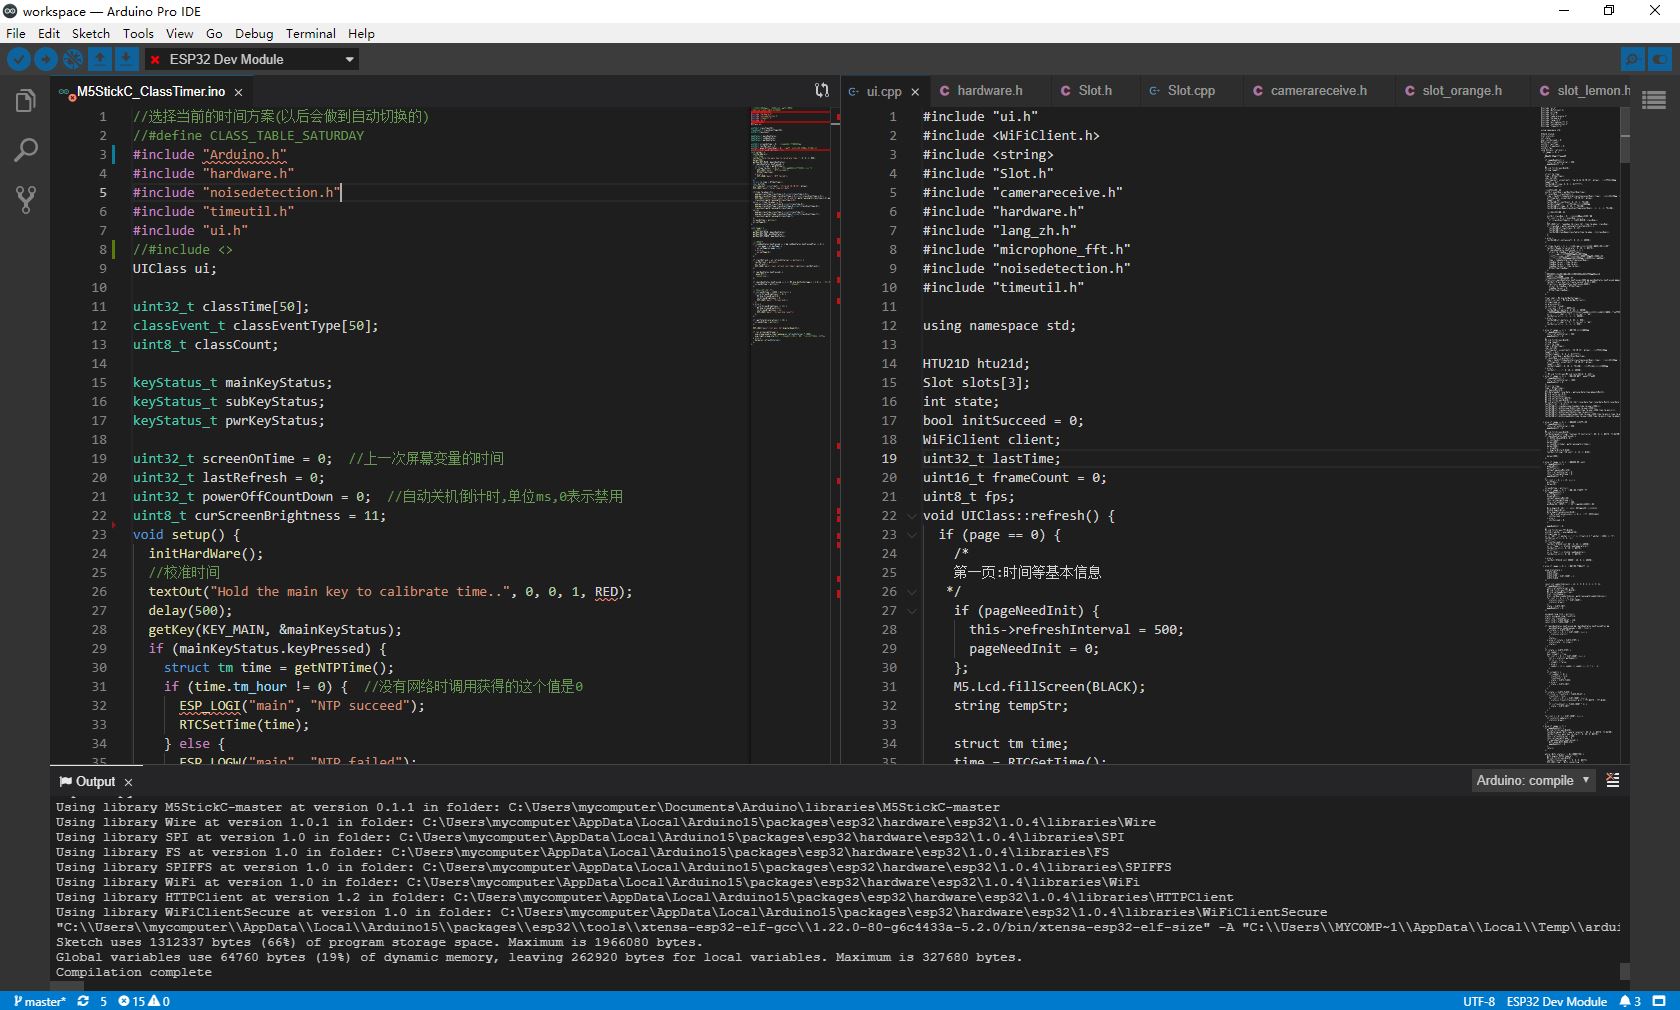This screenshot has height=1010, width=1680.
Task: Close the Output panel tab
Action: pyautogui.click(x=128, y=782)
